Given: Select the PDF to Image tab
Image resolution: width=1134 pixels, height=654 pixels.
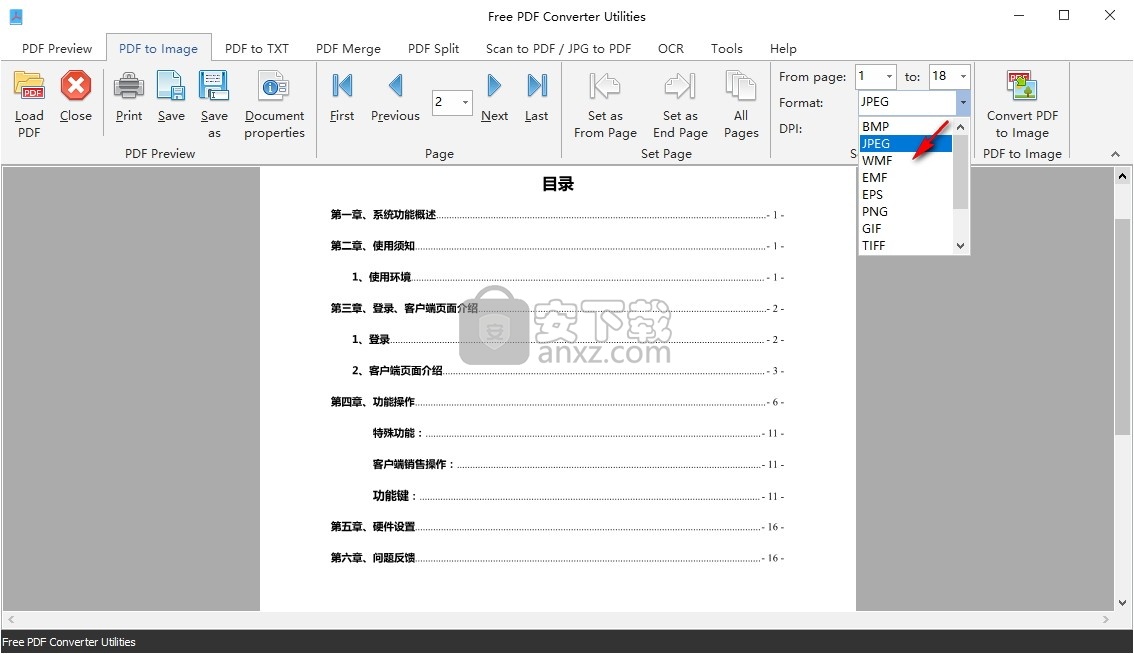Looking at the screenshot, I should point(158,48).
